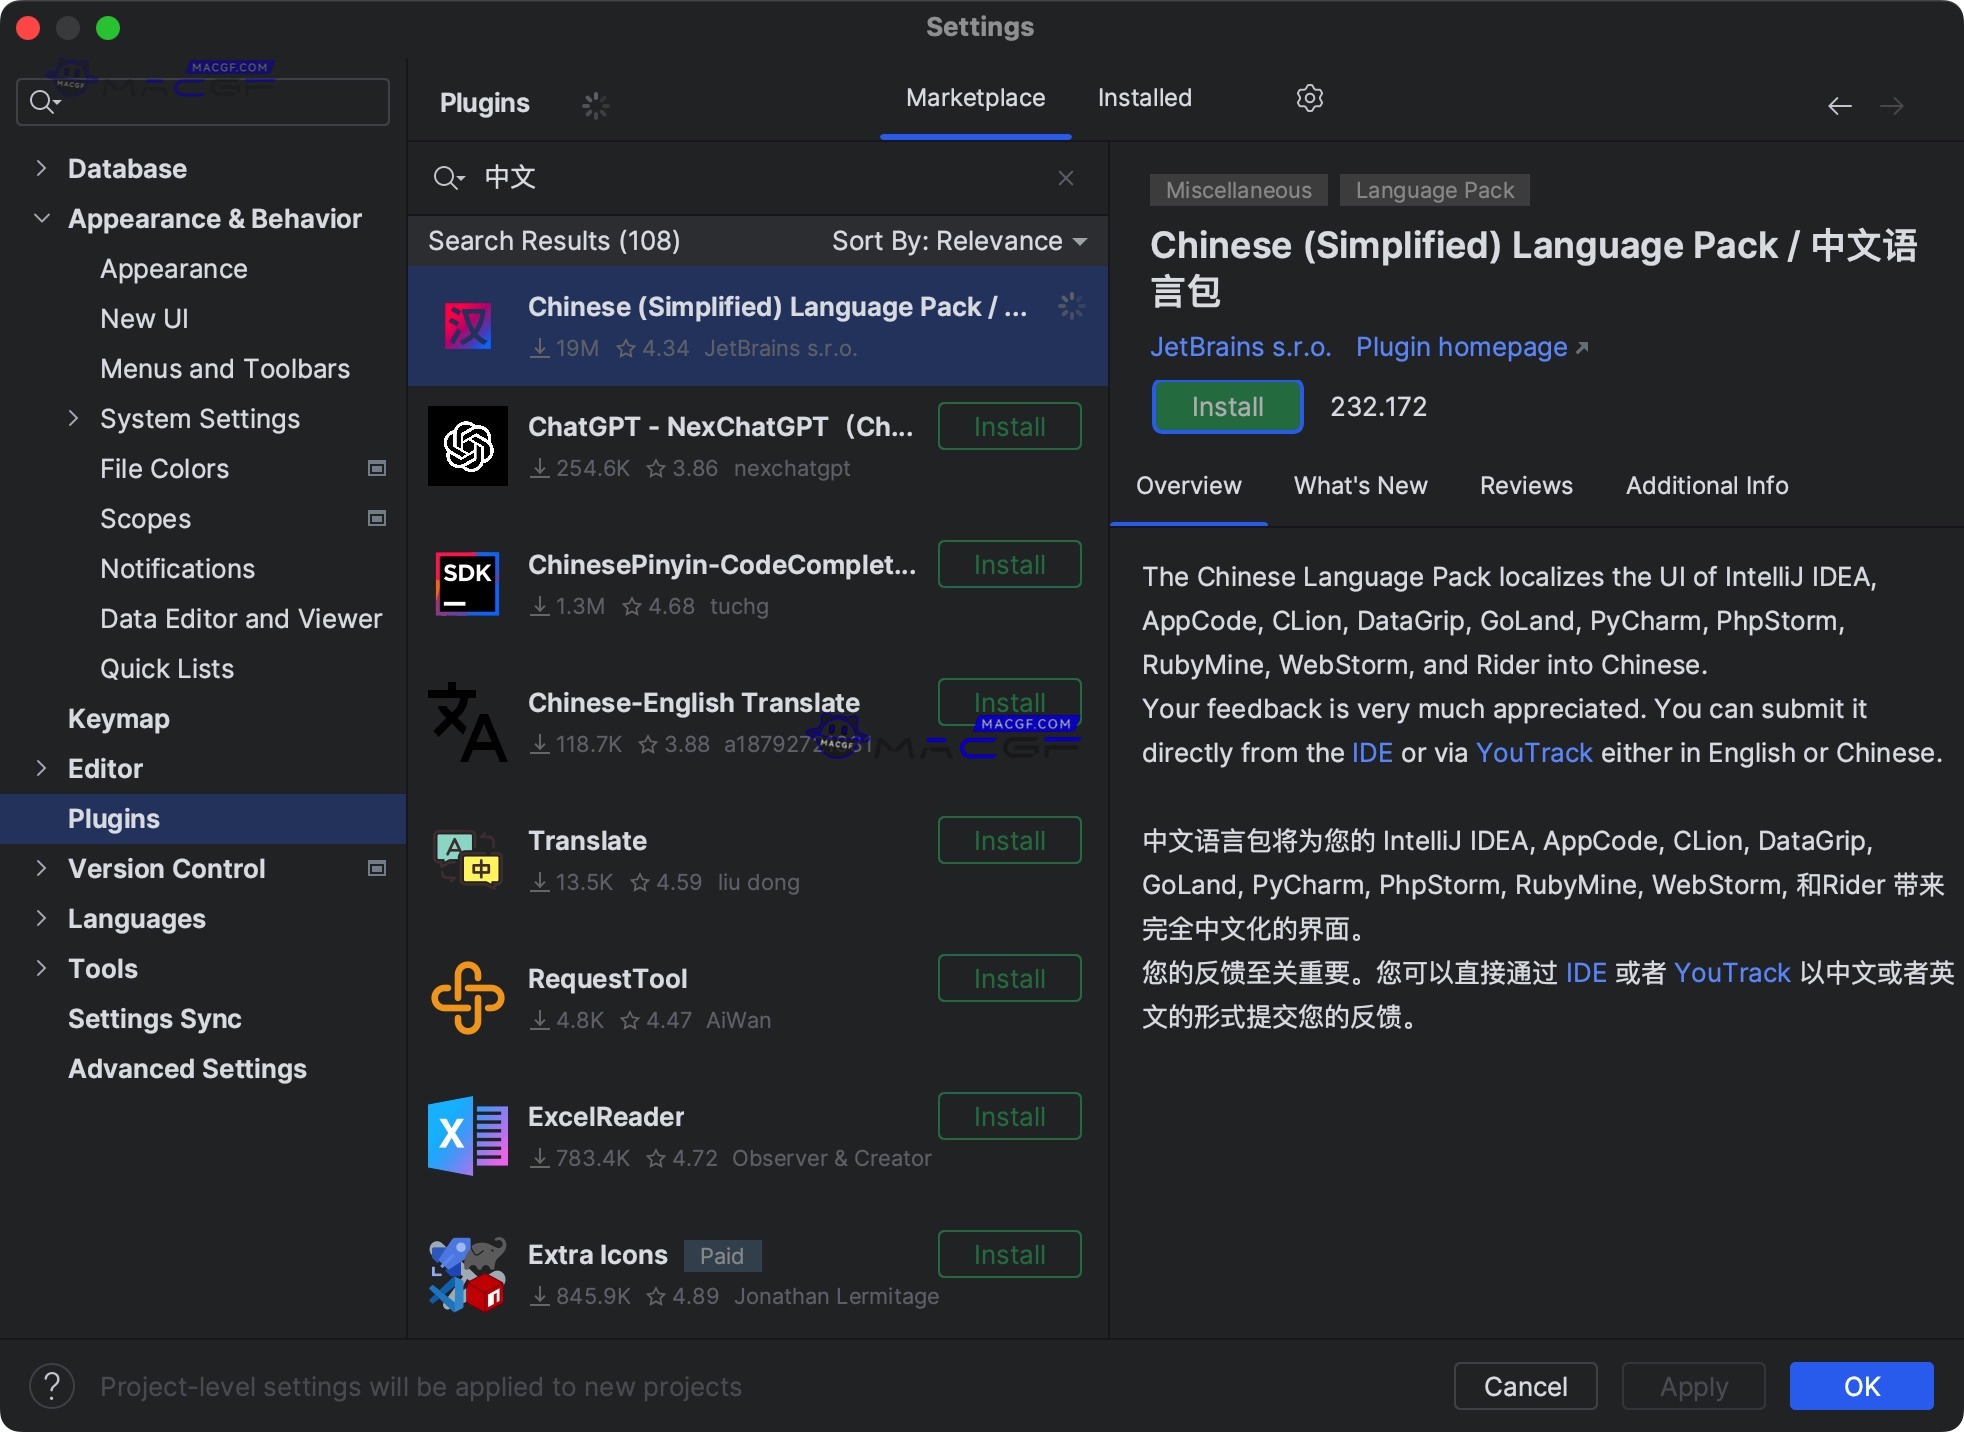Image resolution: width=1964 pixels, height=1432 pixels.
Task: Select the Translate plugin icon
Action: click(x=466, y=860)
